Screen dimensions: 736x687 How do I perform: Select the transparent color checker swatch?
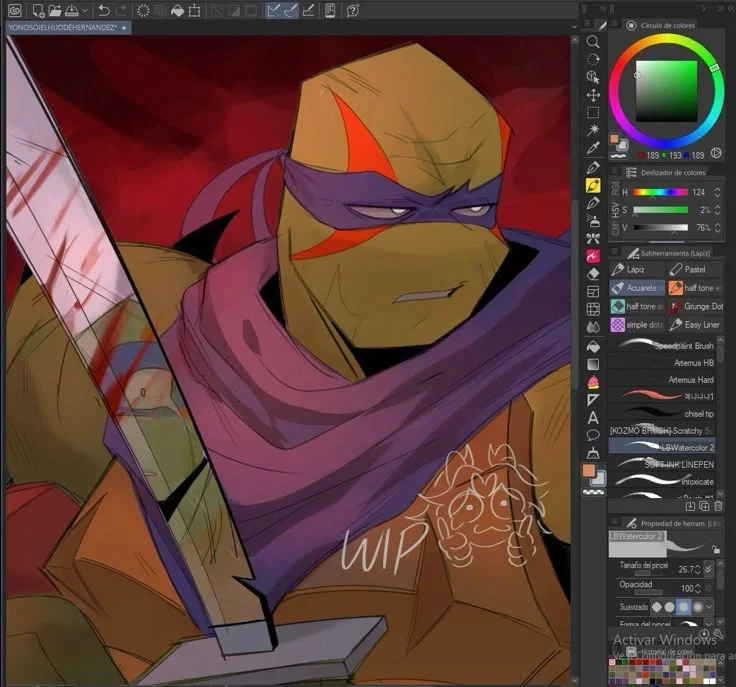(x=593, y=492)
